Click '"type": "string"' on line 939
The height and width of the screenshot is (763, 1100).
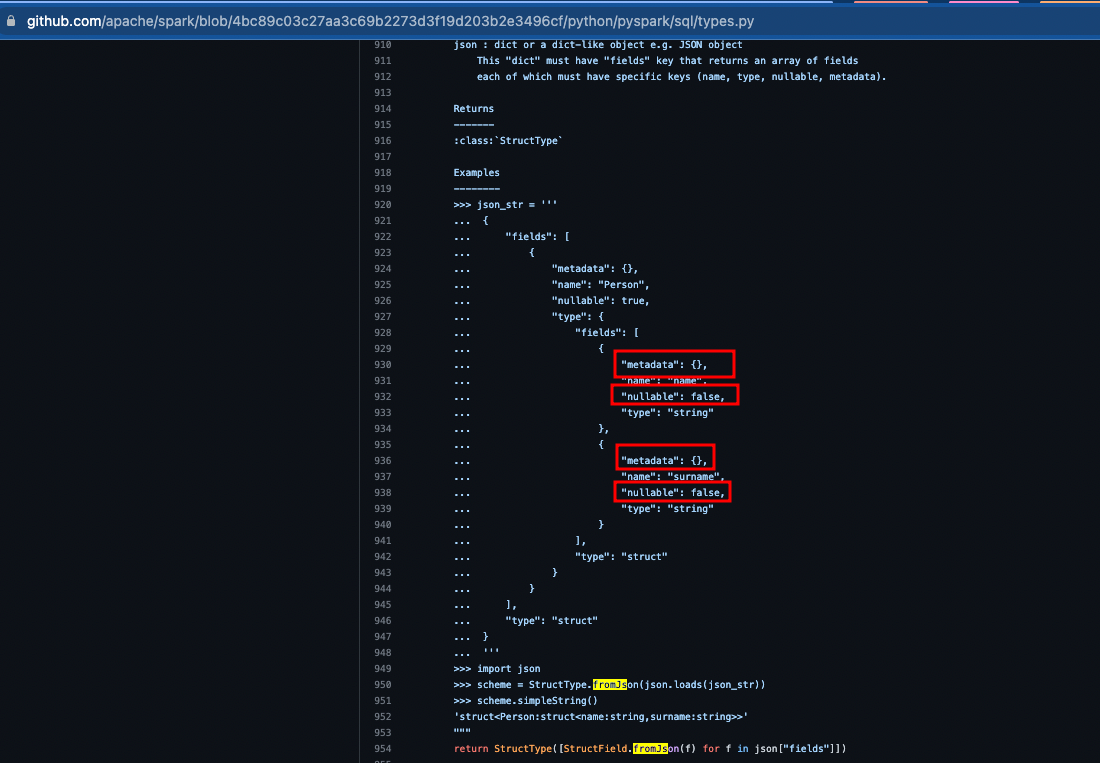667,509
